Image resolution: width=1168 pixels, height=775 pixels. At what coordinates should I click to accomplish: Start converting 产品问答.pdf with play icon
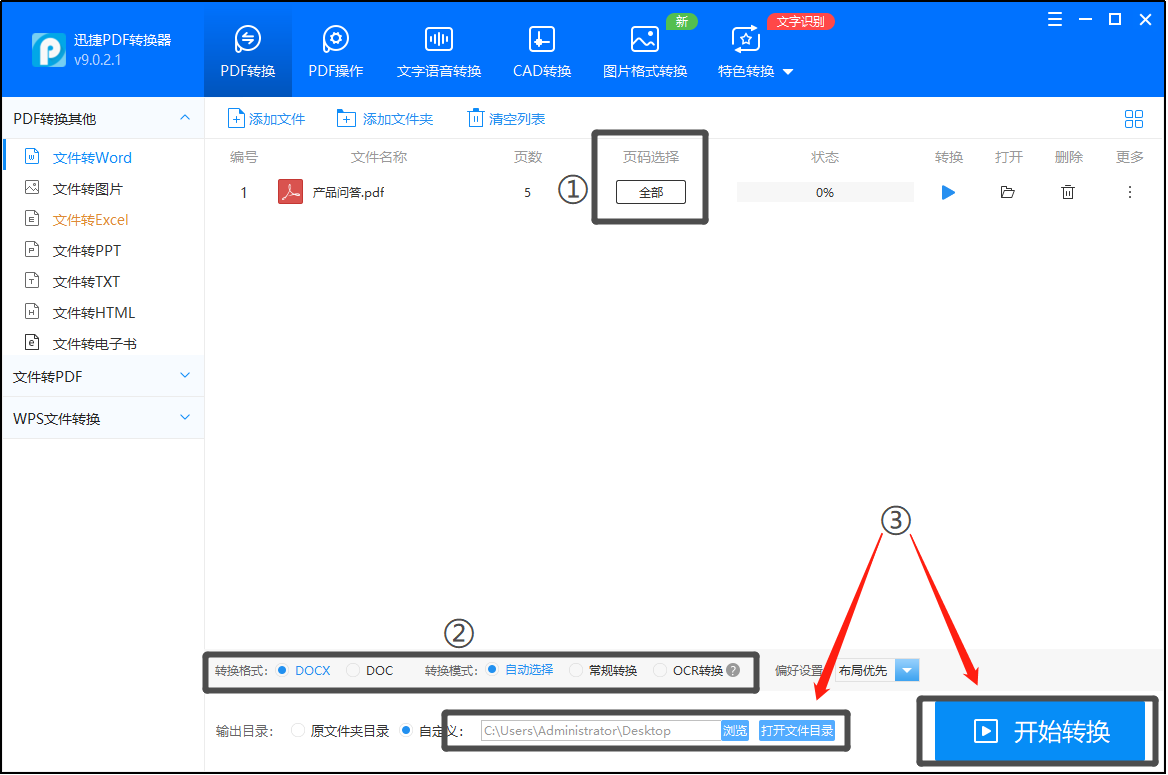(948, 192)
